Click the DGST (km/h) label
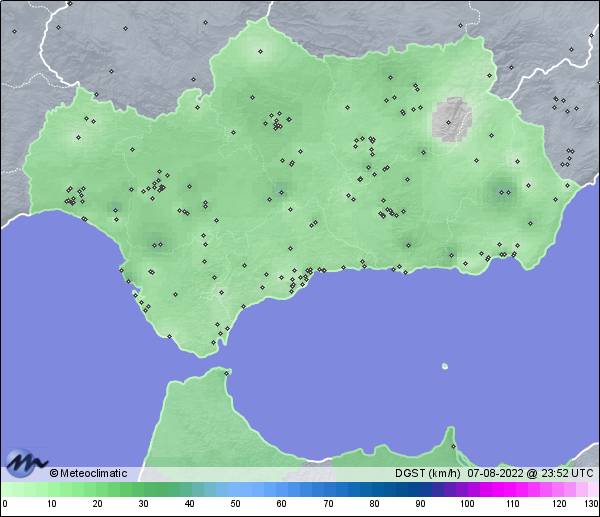The height and width of the screenshot is (517, 600). click(429, 473)
